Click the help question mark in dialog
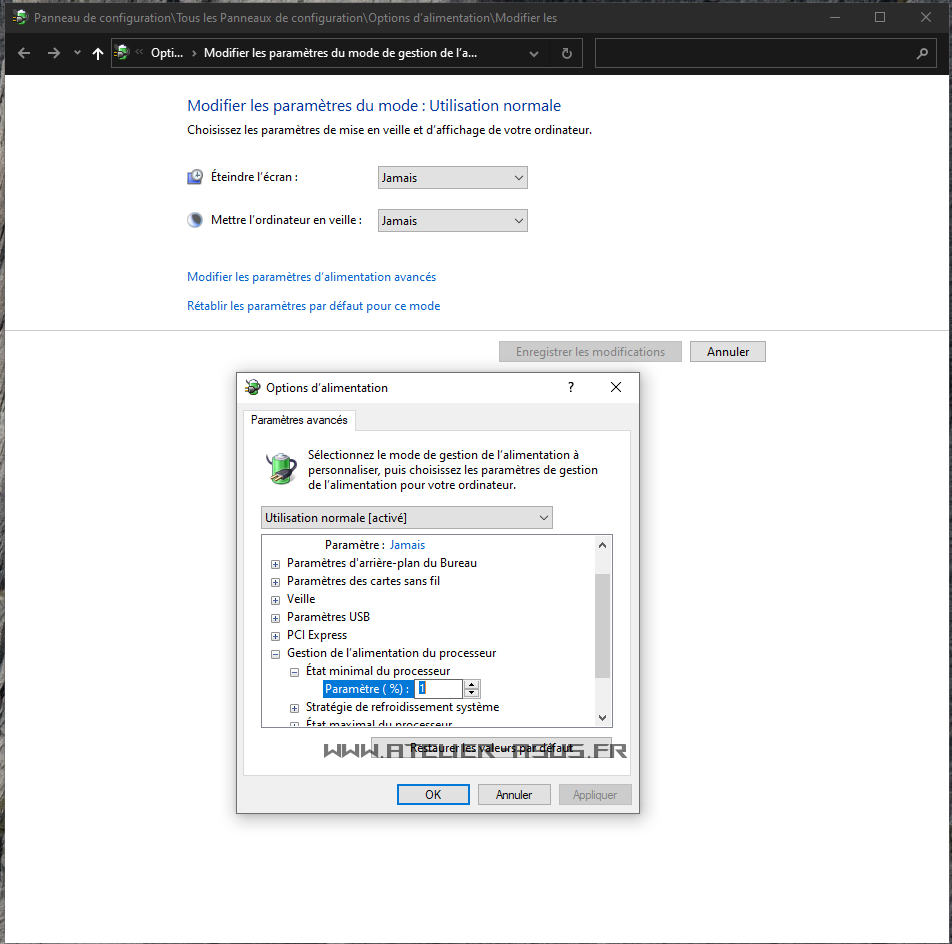 (572, 387)
